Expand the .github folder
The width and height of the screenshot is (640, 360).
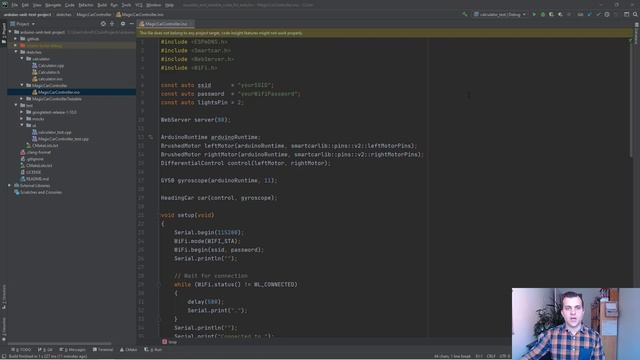[x=16, y=39]
